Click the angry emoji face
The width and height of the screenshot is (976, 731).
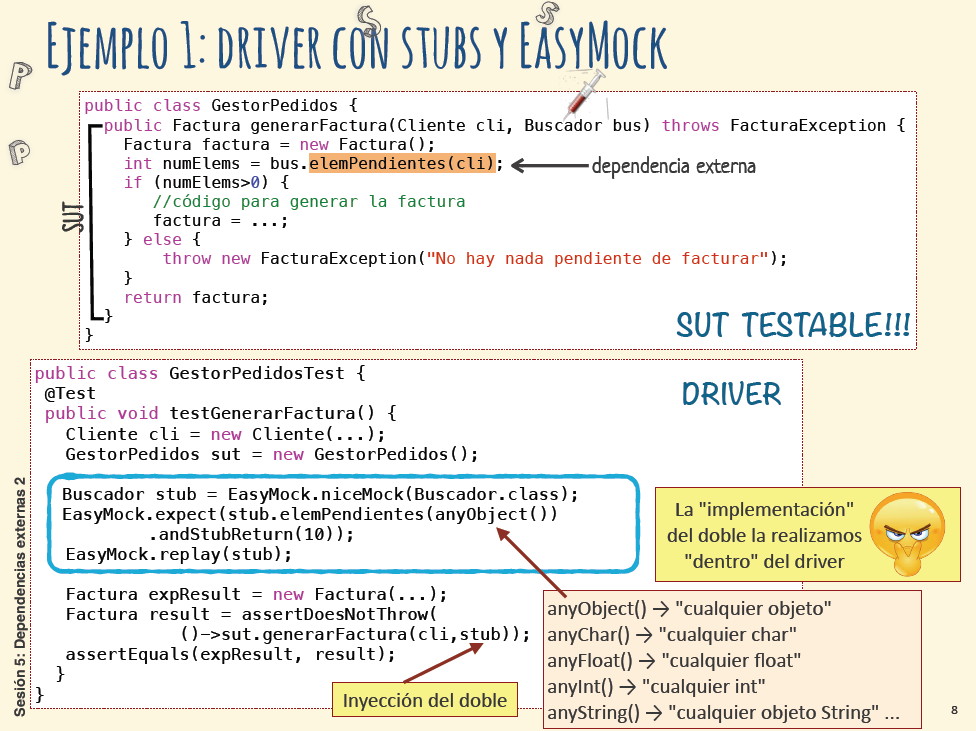tap(904, 534)
